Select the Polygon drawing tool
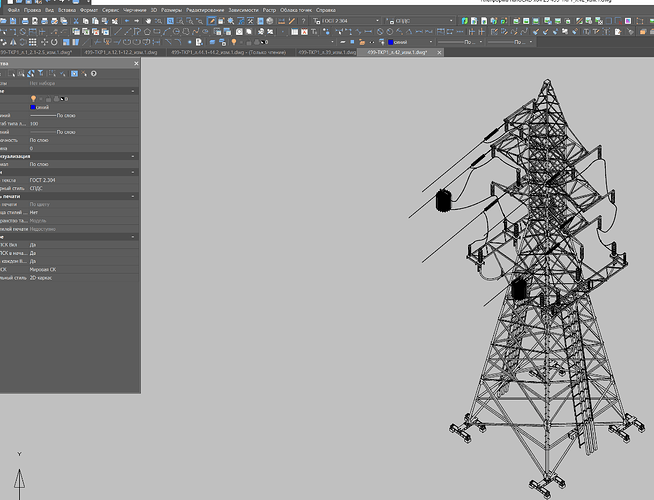This screenshot has height=500, width=654. (147, 31)
